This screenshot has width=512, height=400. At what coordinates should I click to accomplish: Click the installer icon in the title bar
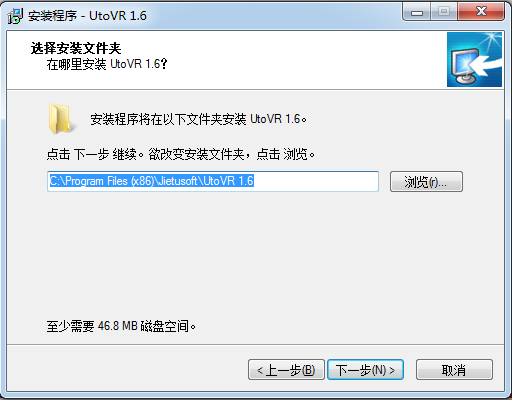click(15, 16)
